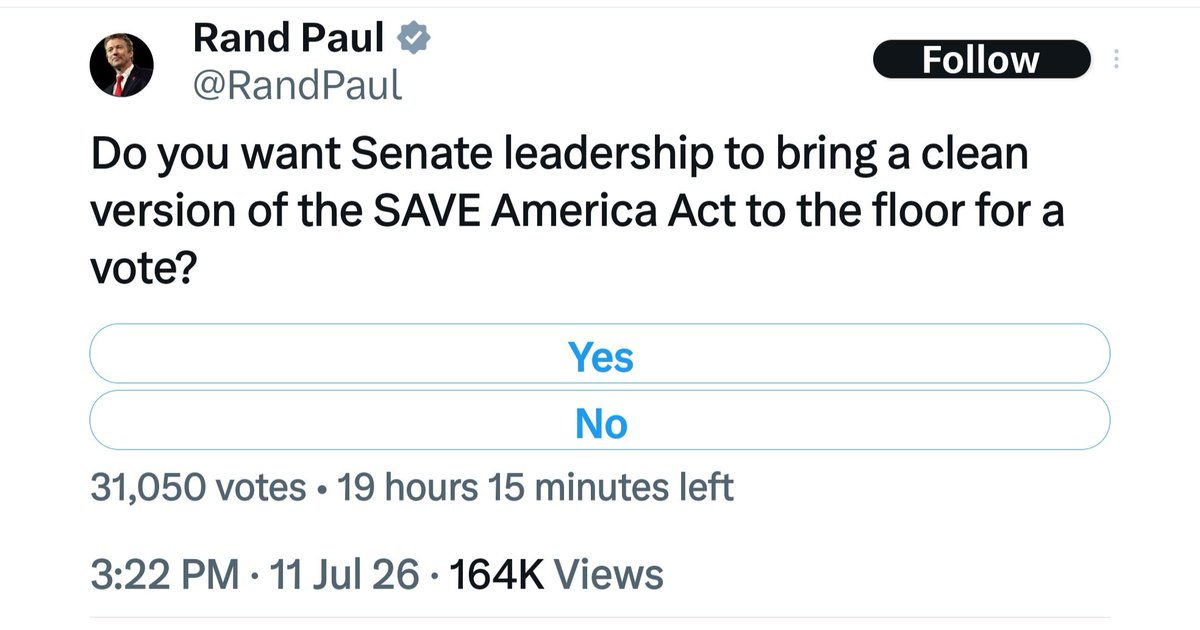The image size is (1200, 630).
Task: Open the Rand Paul display name link
Action: (x=288, y=39)
